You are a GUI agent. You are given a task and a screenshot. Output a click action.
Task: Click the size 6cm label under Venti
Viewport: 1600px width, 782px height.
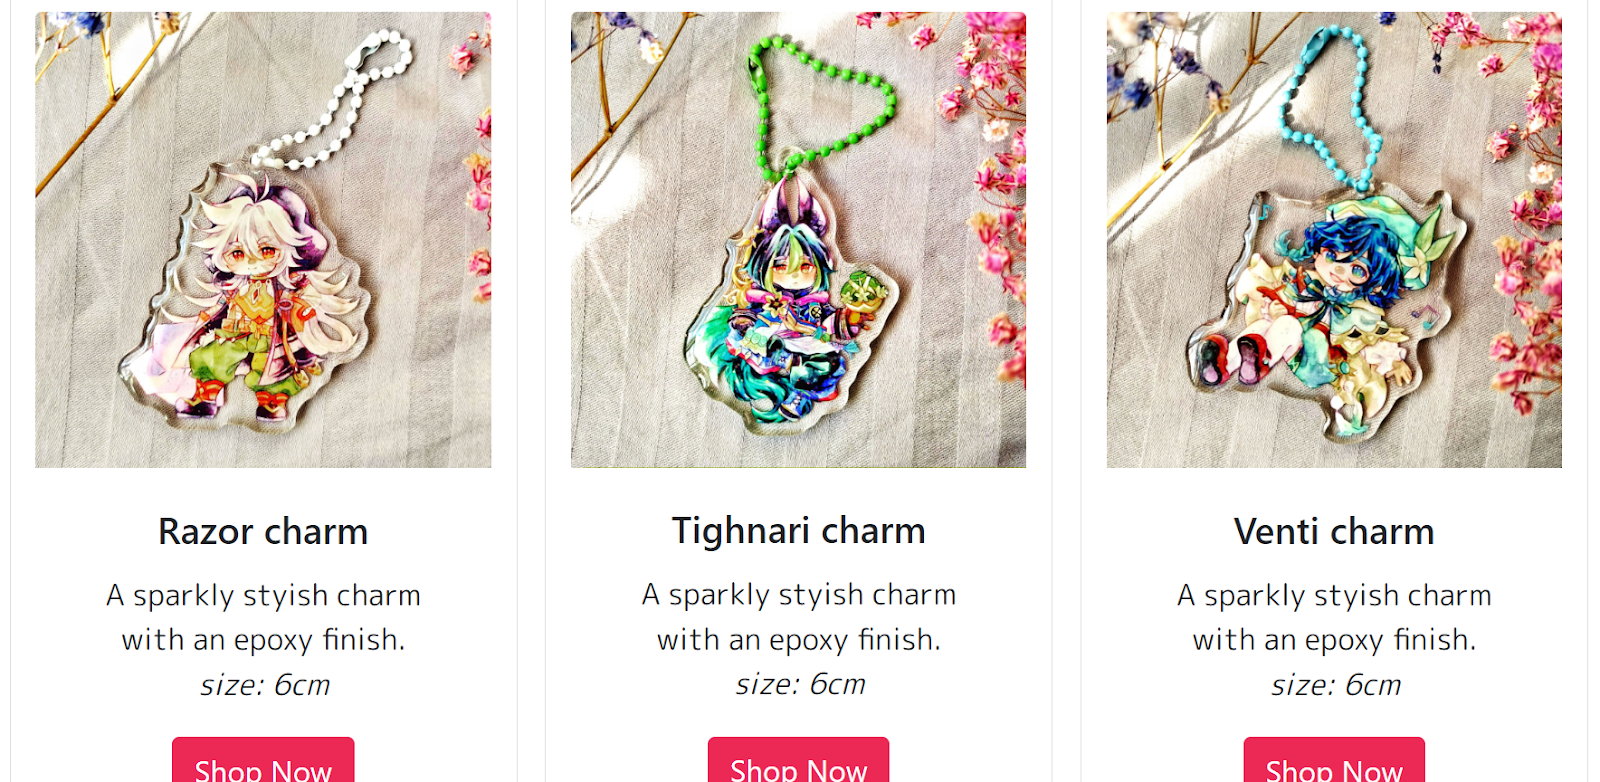pyautogui.click(x=1336, y=685)
